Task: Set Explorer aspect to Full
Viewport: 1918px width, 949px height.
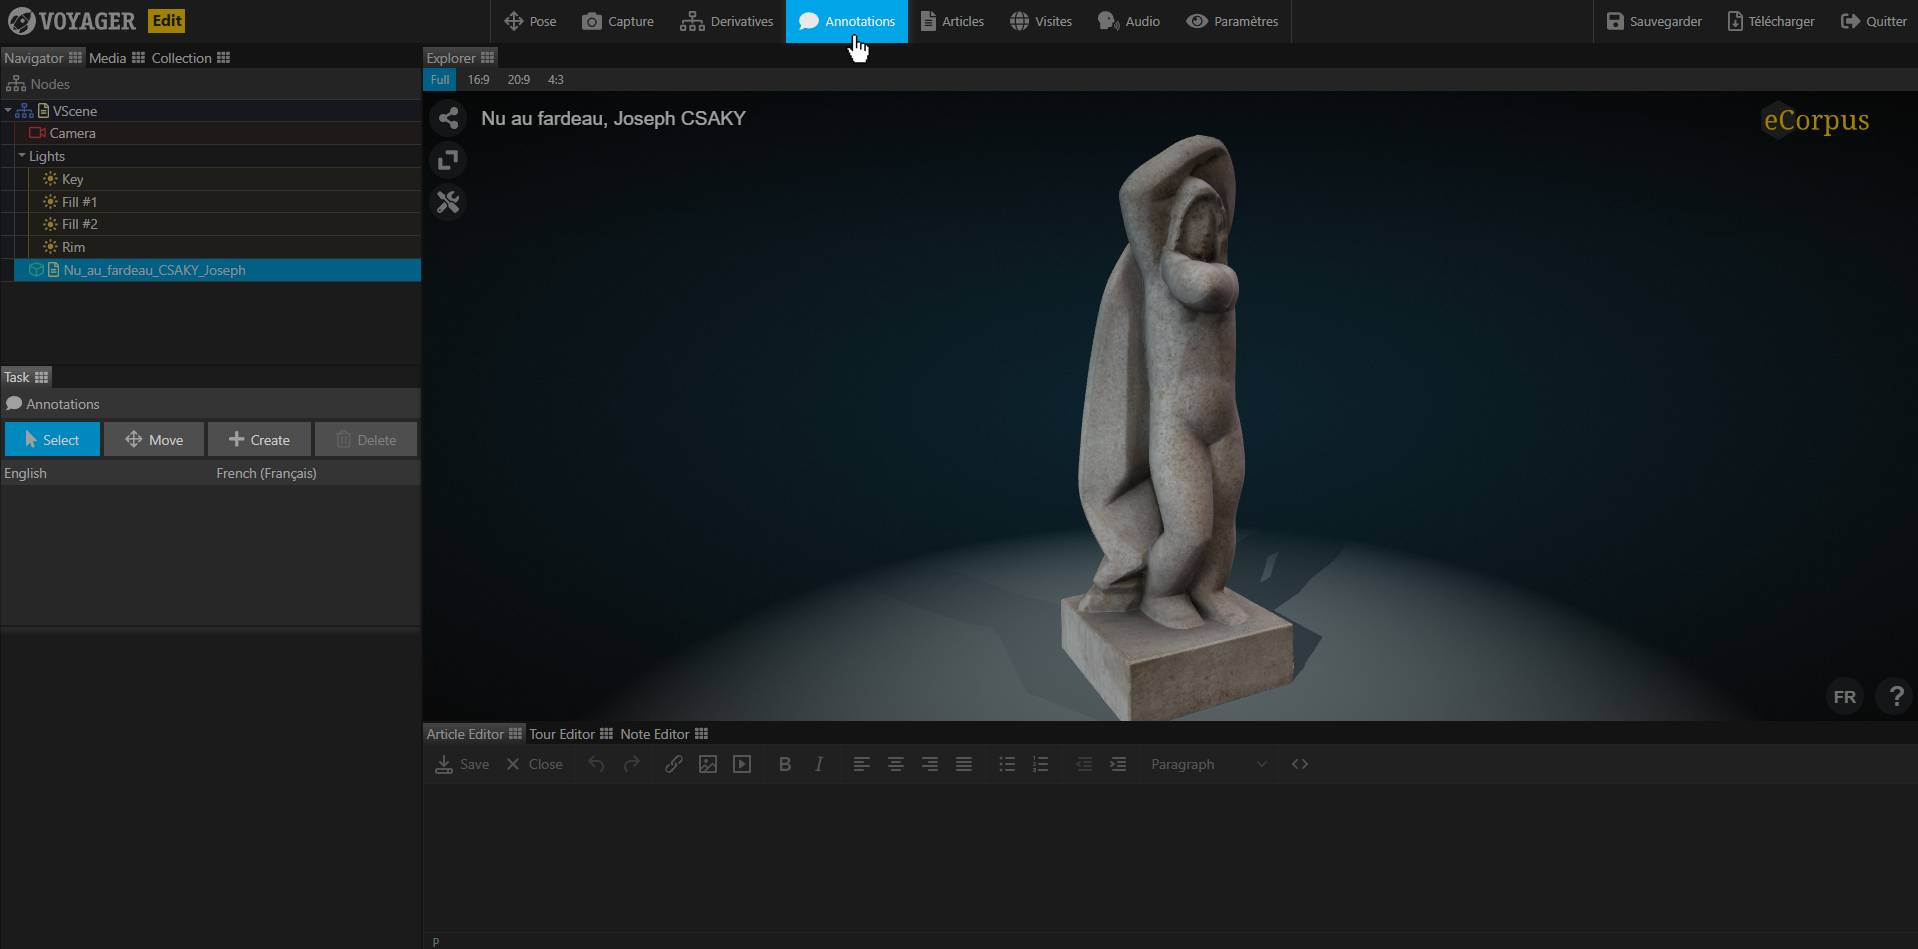Action: [x=440, y=79]
